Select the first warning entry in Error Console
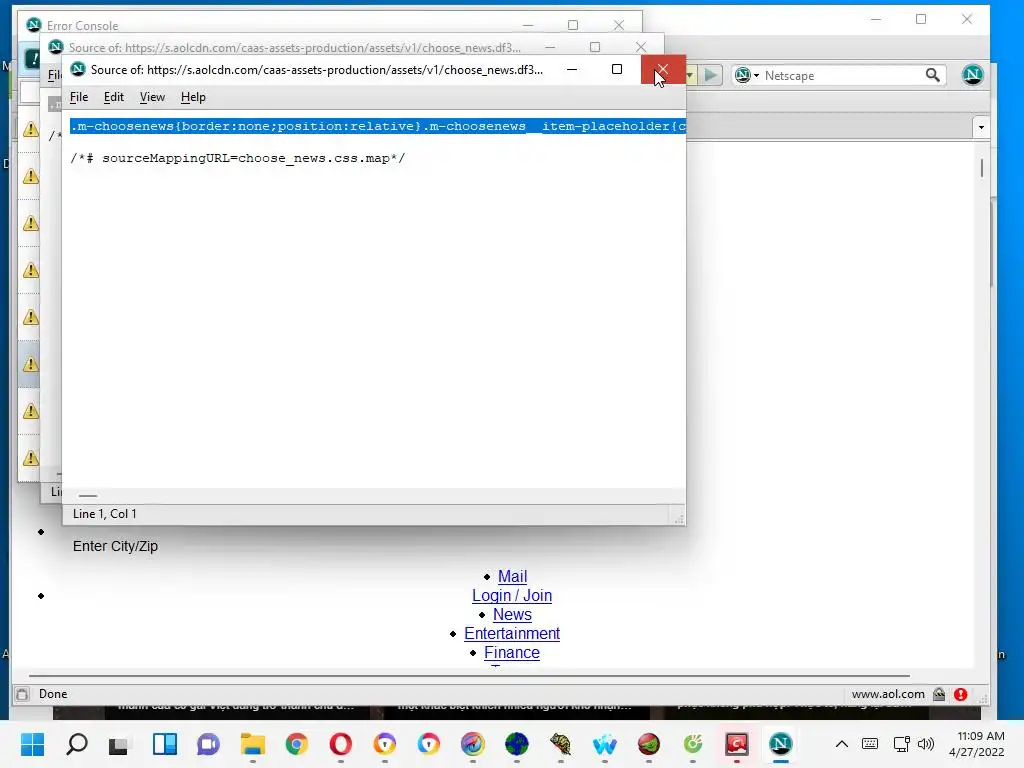The height and width of the screenshot is (768, 1024). tap(31, 129)
